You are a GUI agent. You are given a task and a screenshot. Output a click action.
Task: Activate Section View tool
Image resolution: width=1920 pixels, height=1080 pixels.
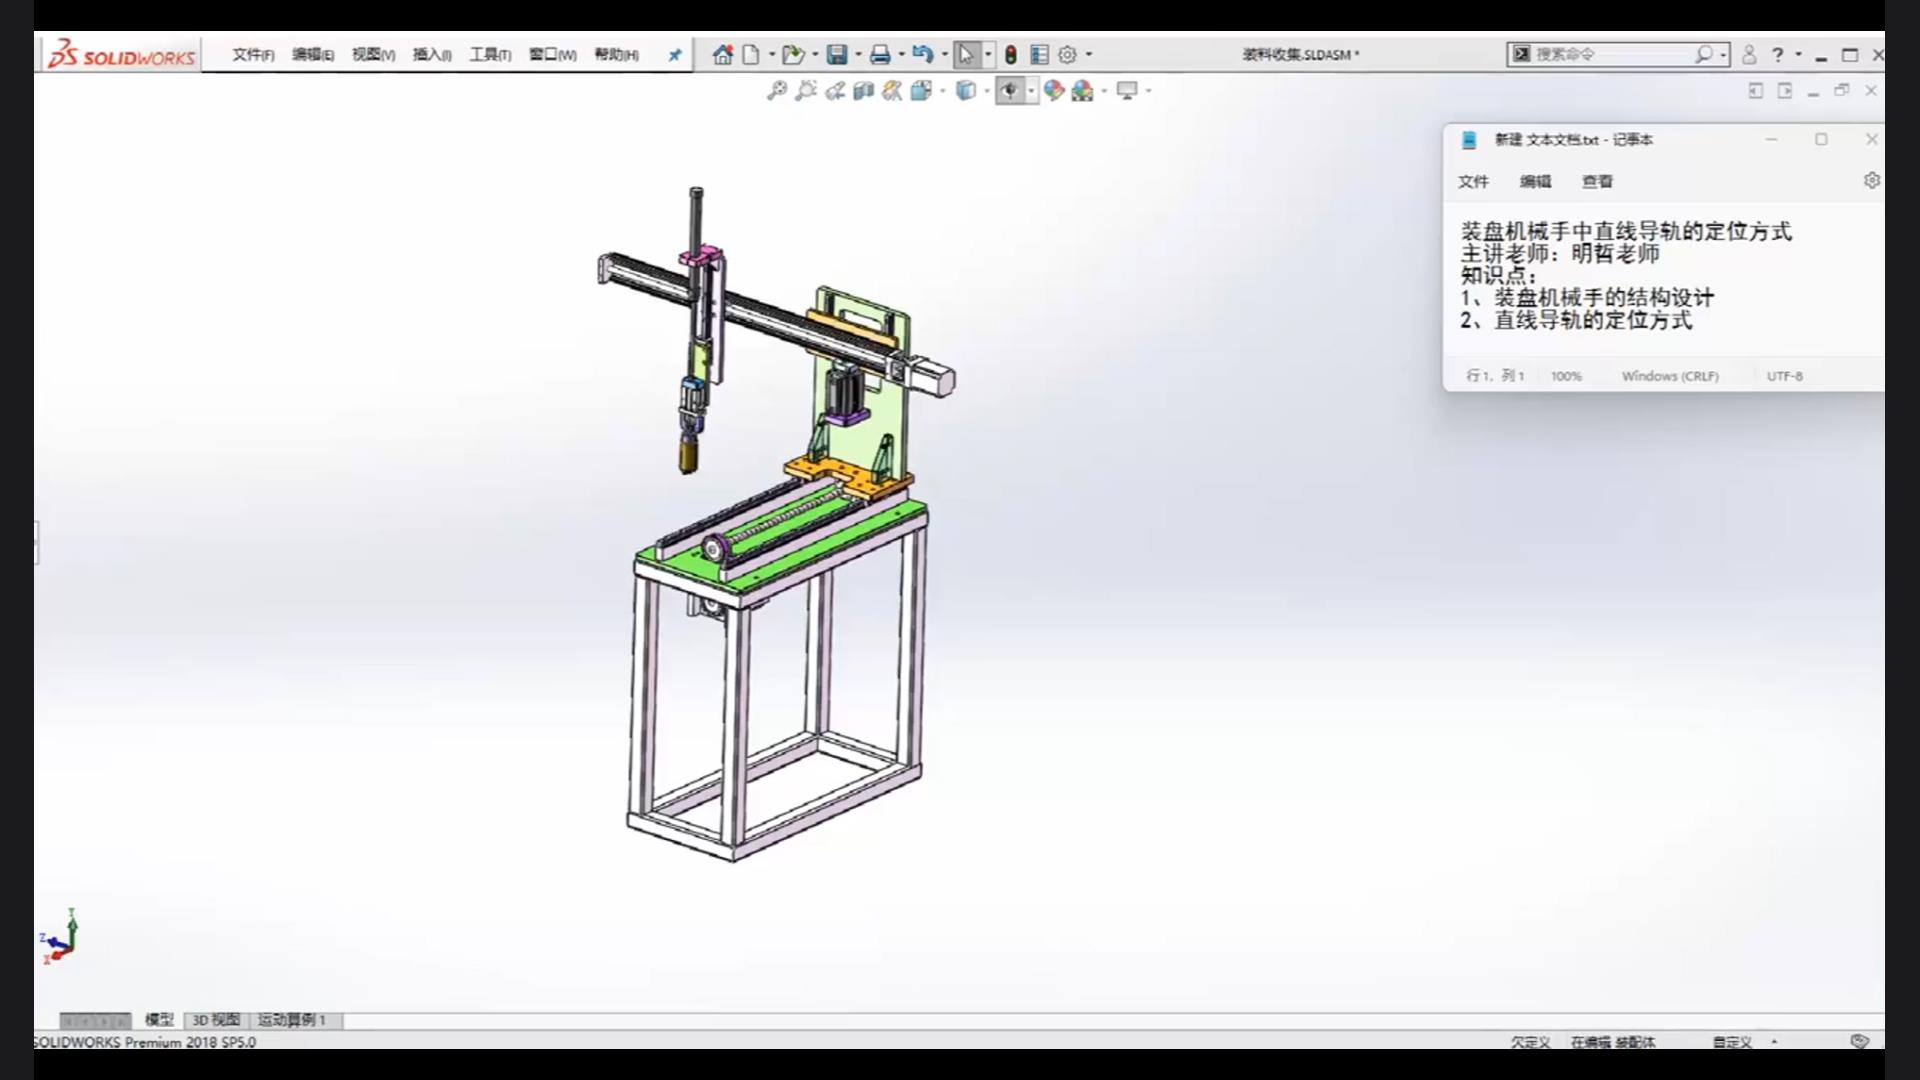click(x=864, y=91)
